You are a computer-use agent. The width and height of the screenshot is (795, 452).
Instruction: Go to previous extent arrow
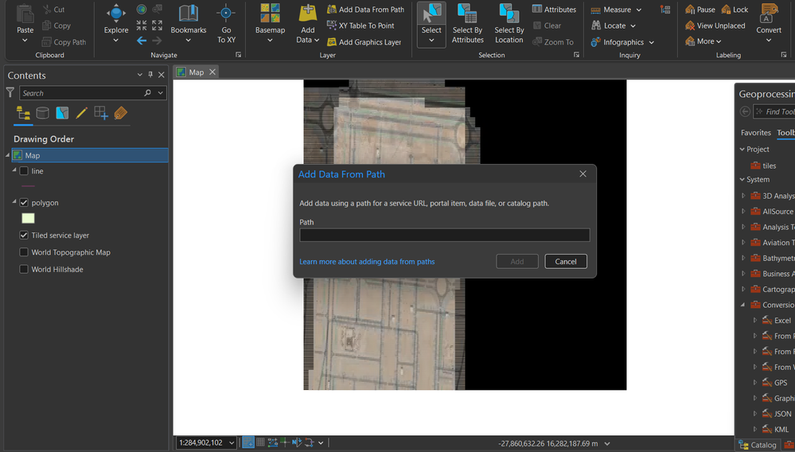(141, 41)
